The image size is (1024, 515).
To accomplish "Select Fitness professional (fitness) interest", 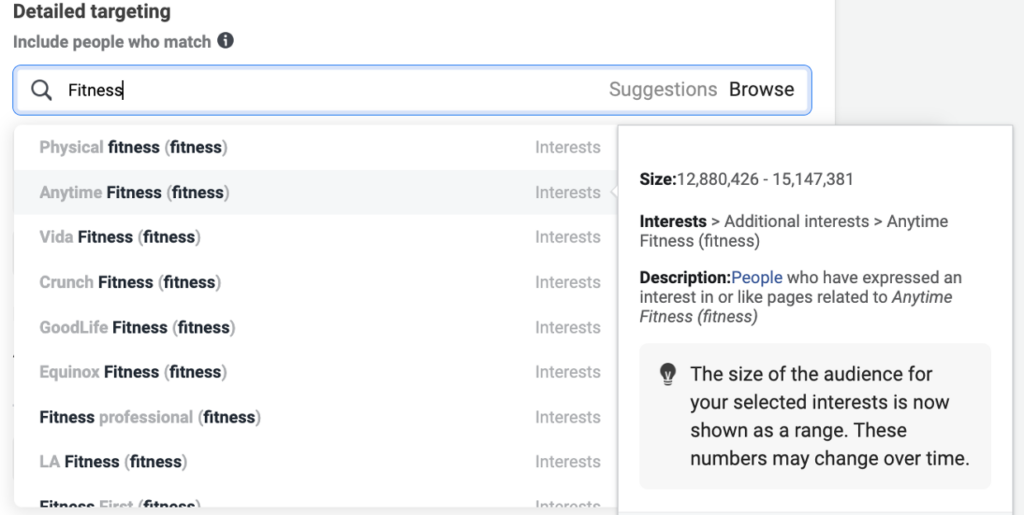I will click(x=315, y=417).
